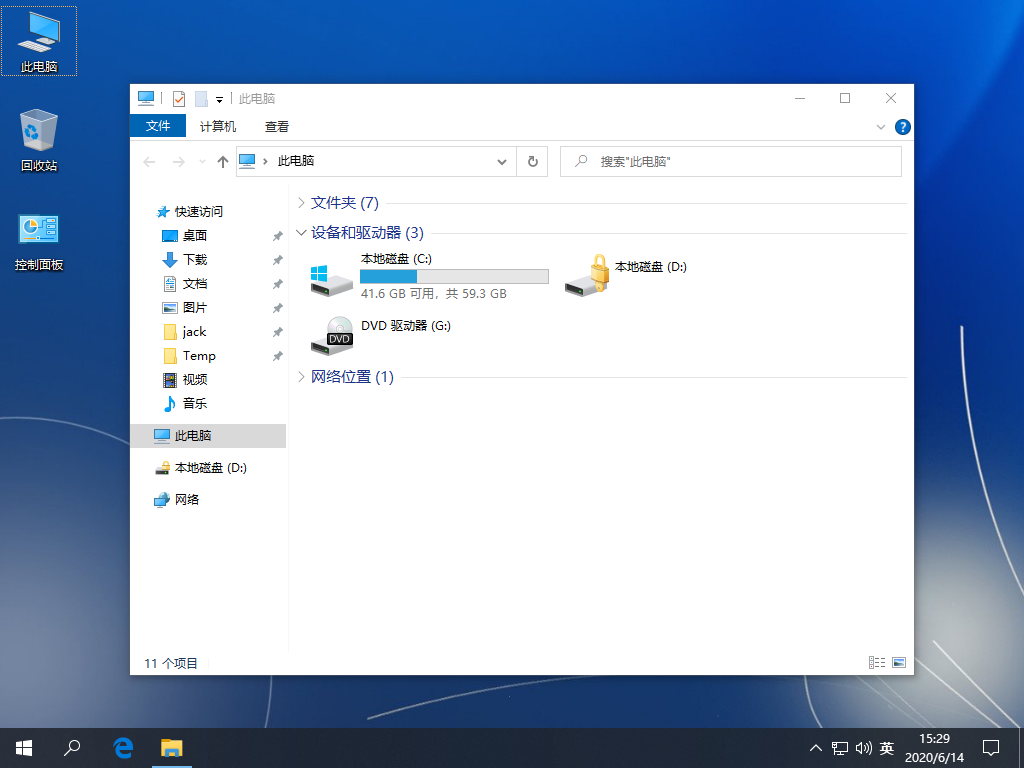This screenshot has height=768, width=1024.
Task: Click the forward navigation arrow
Action: (178, 161)
